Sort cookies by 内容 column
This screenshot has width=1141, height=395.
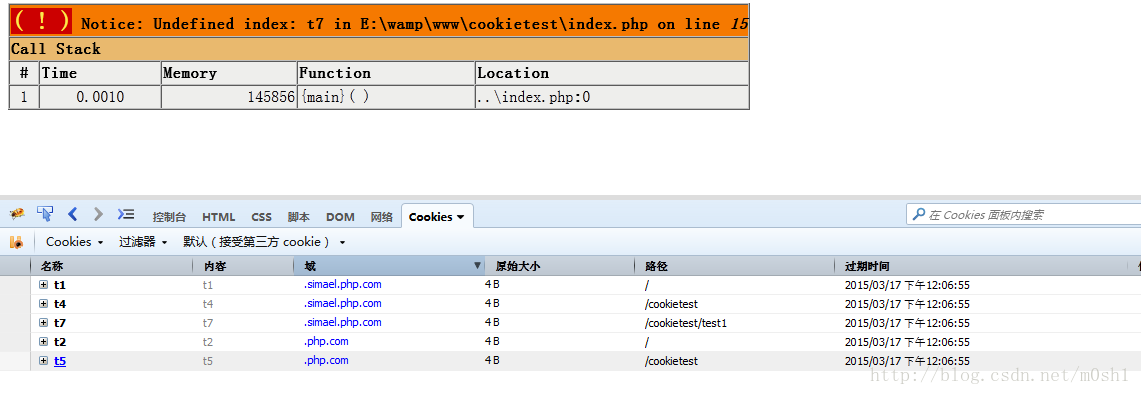[244, 266]
